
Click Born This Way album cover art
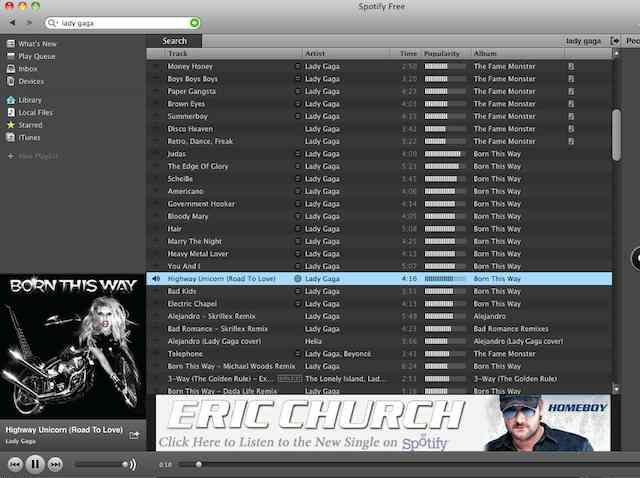tap(73, 347)
